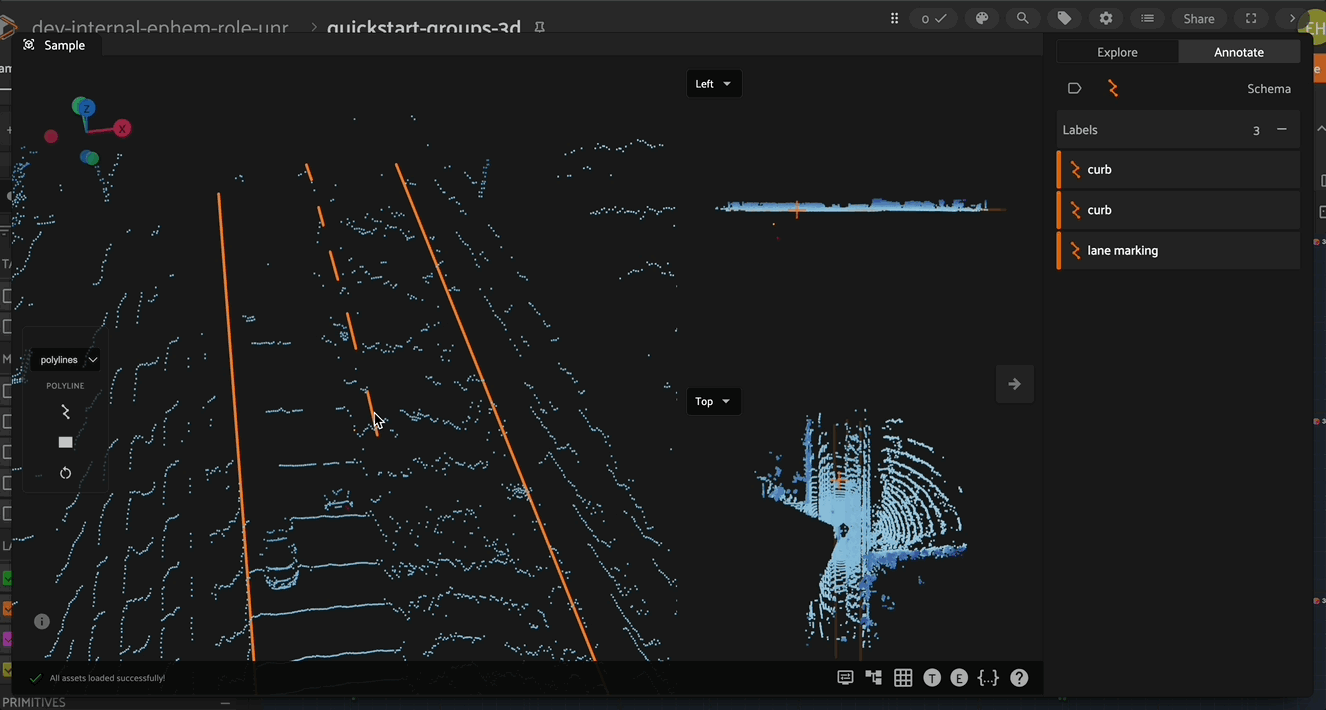Click the Schema link
The width and height of the screenshot is (1326, 710).
1268,89
